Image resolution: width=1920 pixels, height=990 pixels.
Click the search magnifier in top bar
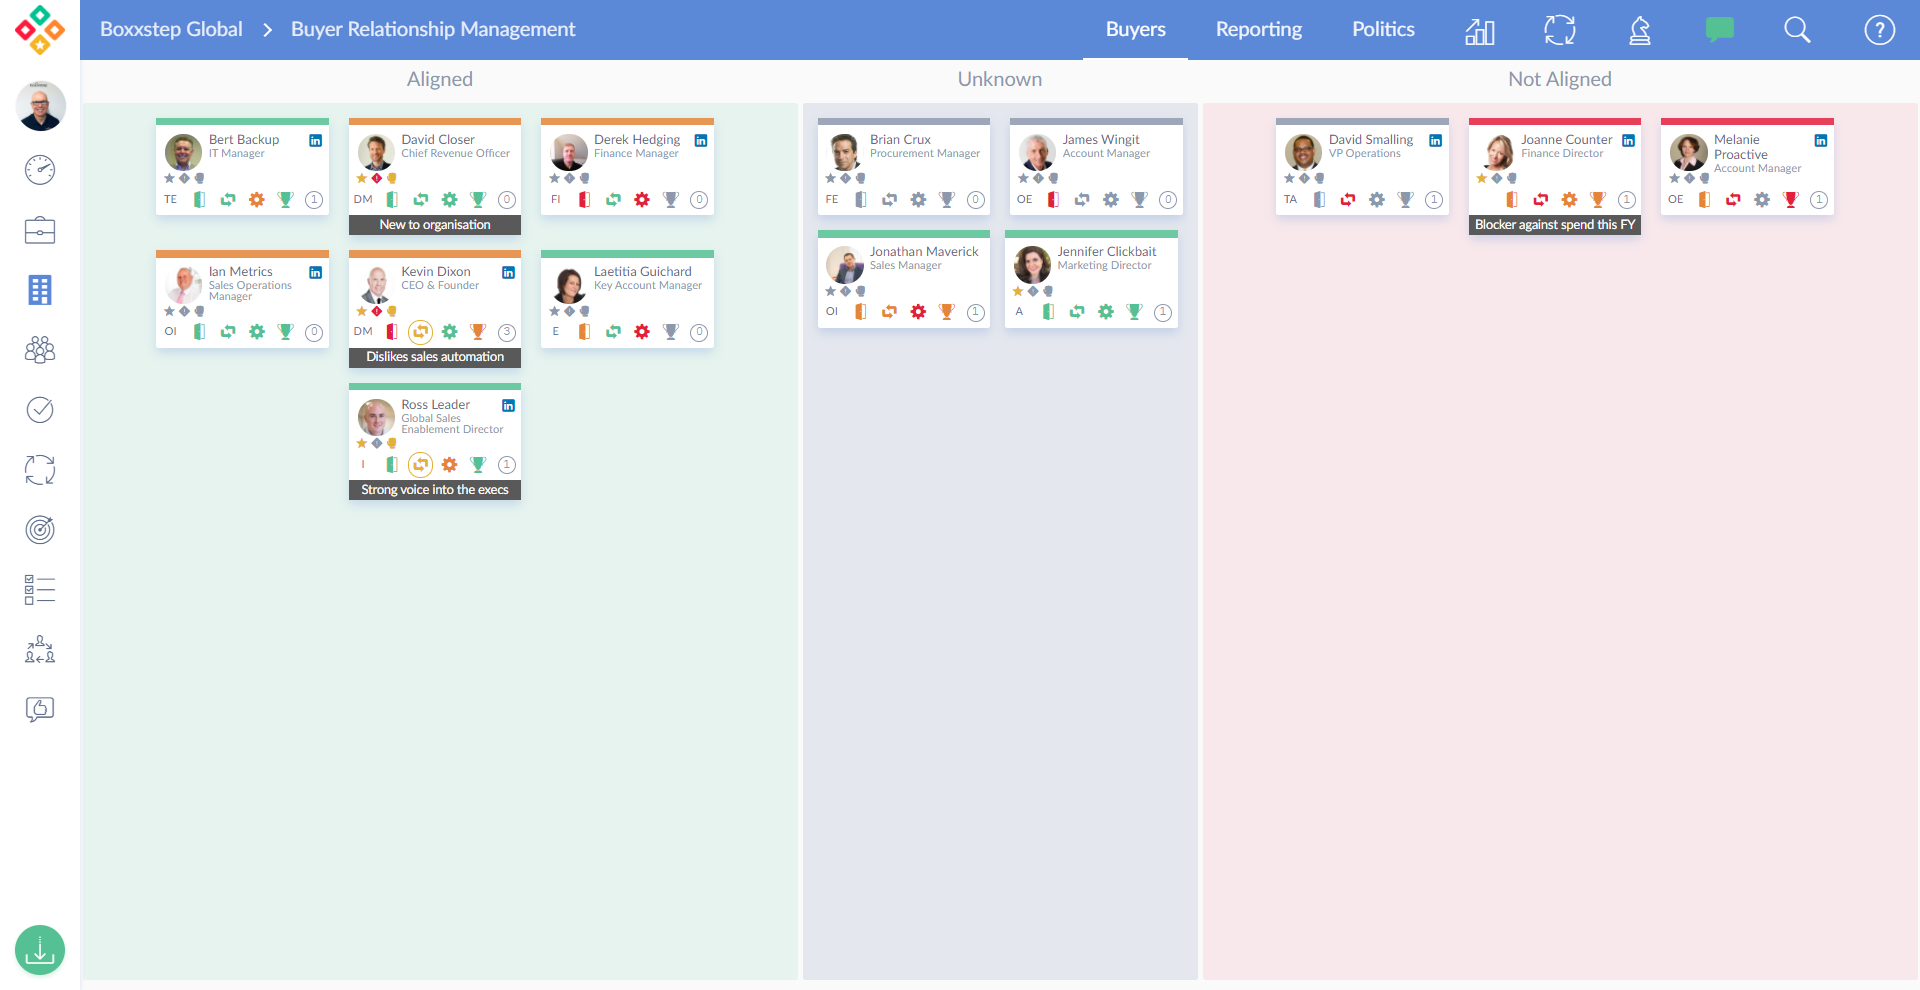pos(1797,30)
